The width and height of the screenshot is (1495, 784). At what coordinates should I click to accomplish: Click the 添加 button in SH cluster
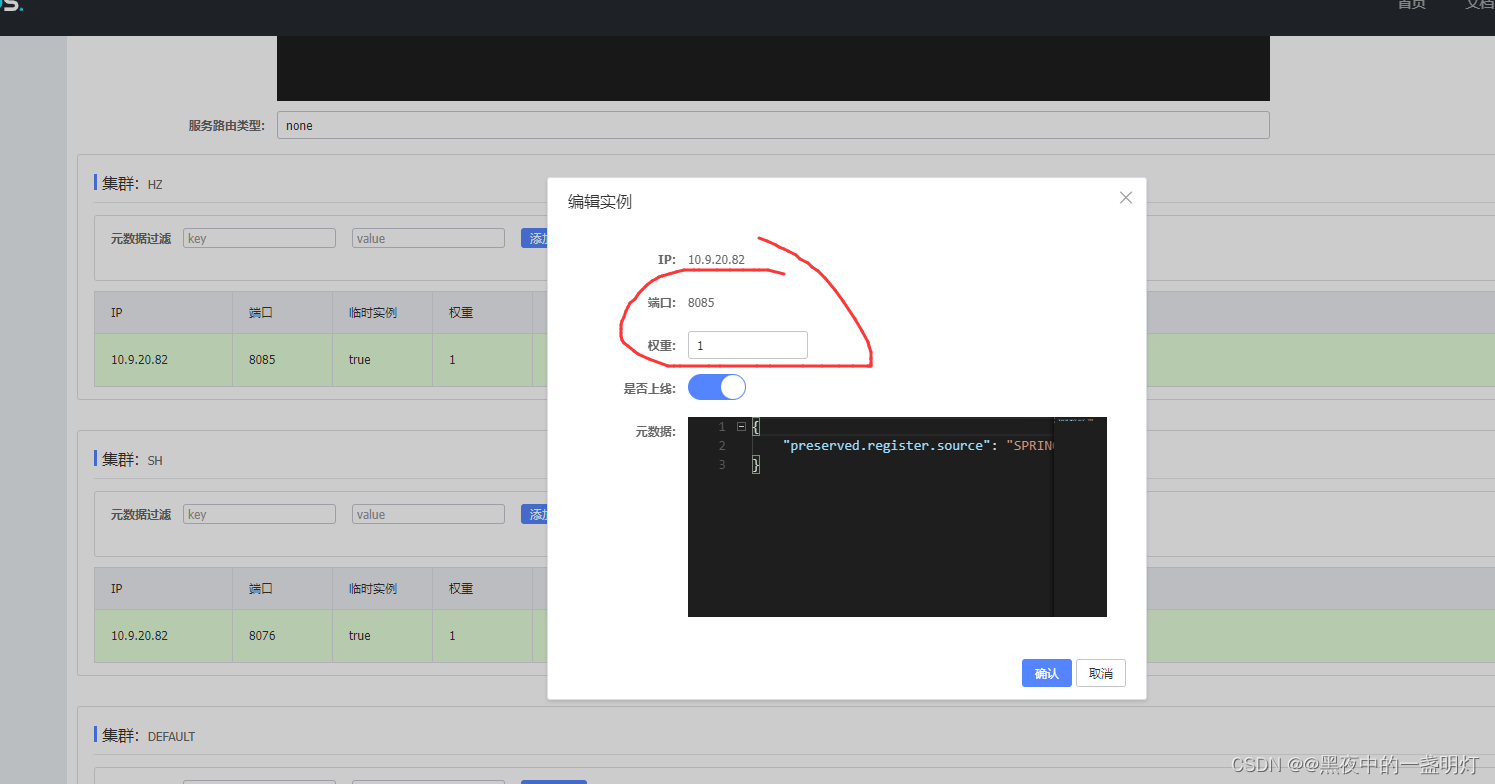(534, 514)
